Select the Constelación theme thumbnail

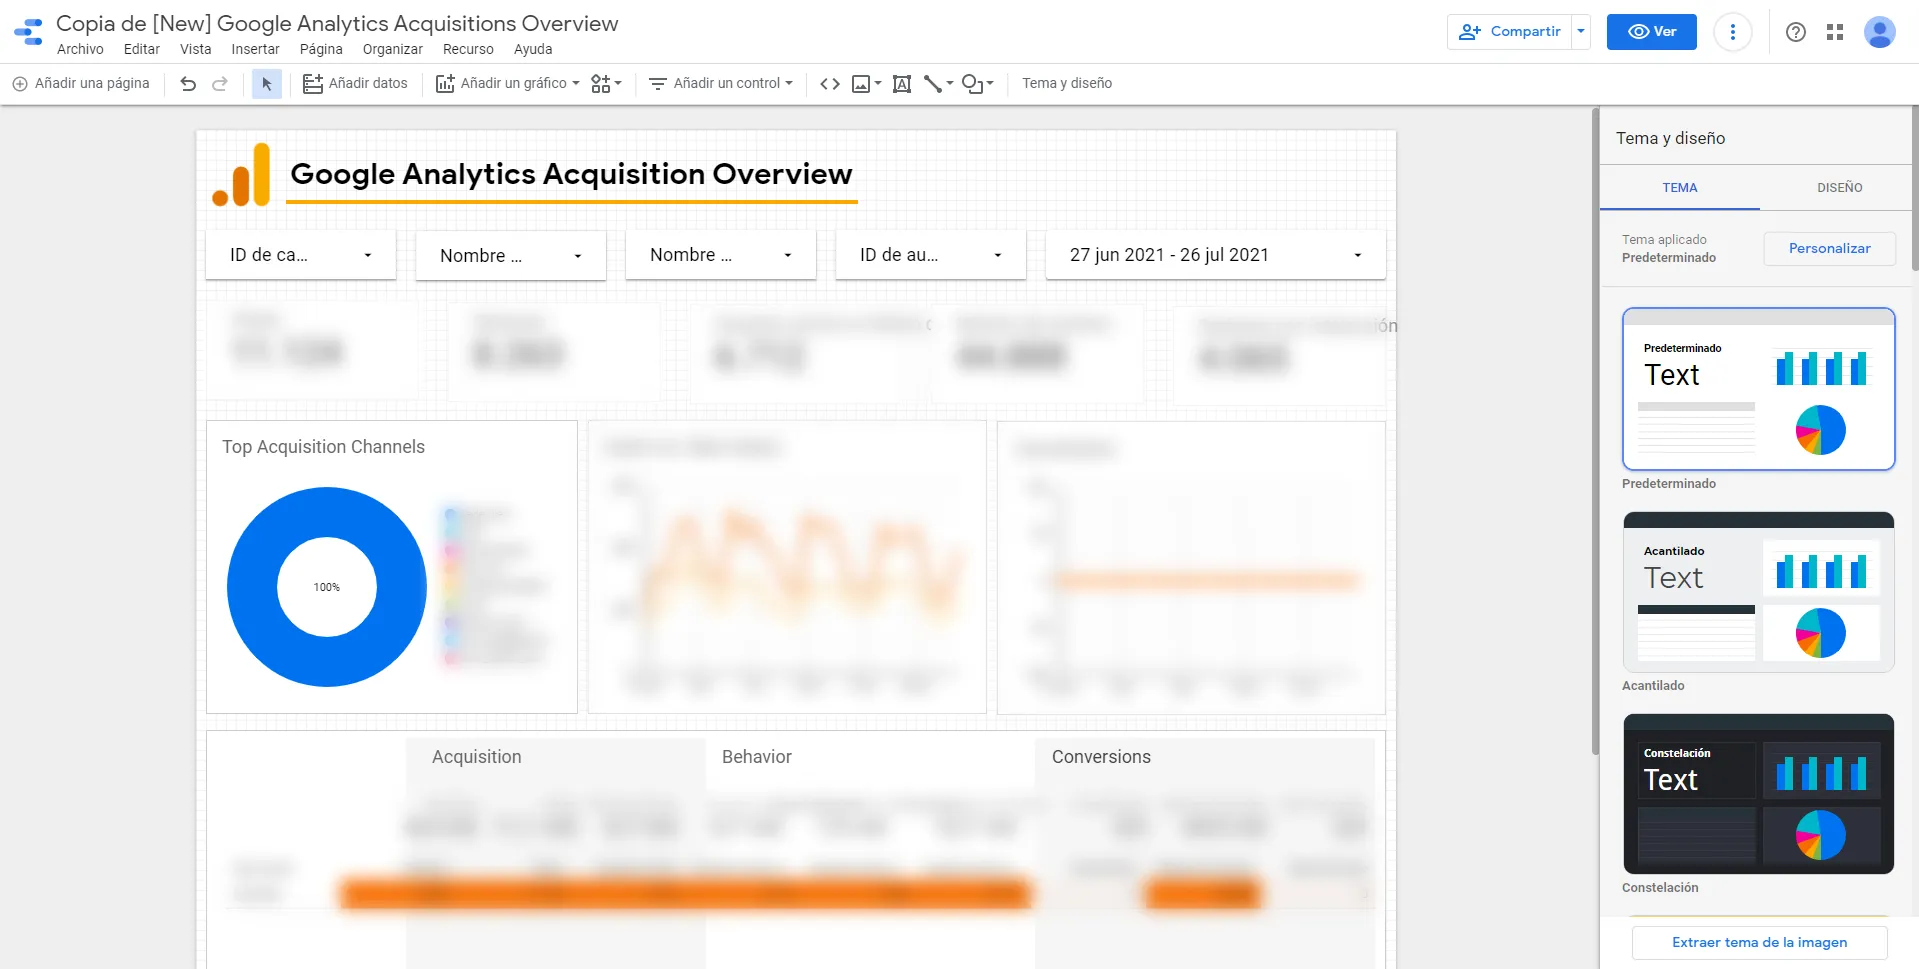tap(1759, 794)
